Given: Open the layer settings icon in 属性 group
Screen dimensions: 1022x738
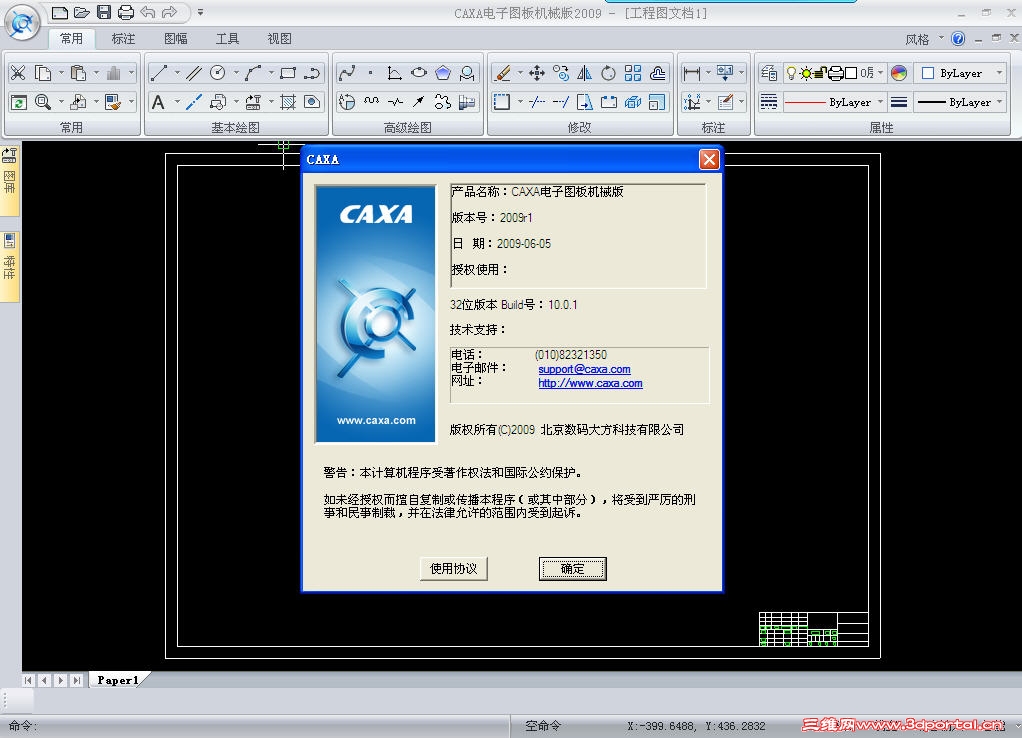Looking at the screenshot, I should coord(769,73).
